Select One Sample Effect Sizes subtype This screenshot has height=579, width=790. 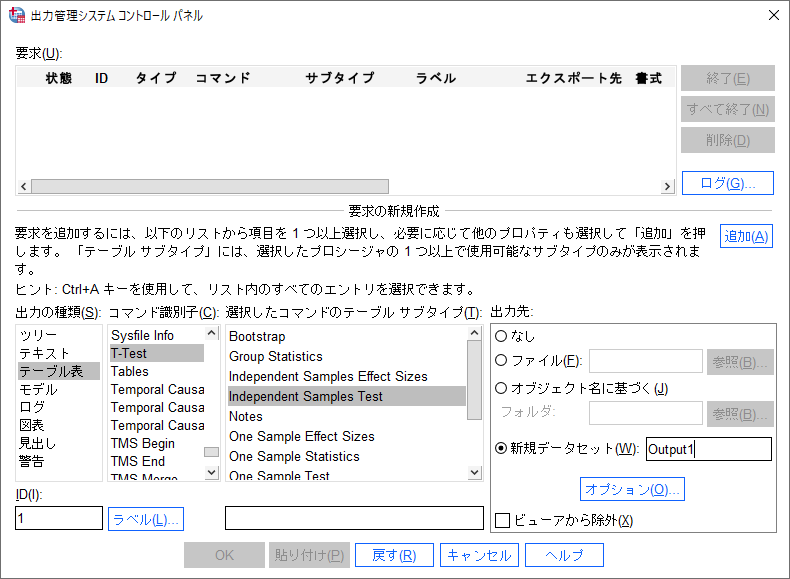pos(347,436)
